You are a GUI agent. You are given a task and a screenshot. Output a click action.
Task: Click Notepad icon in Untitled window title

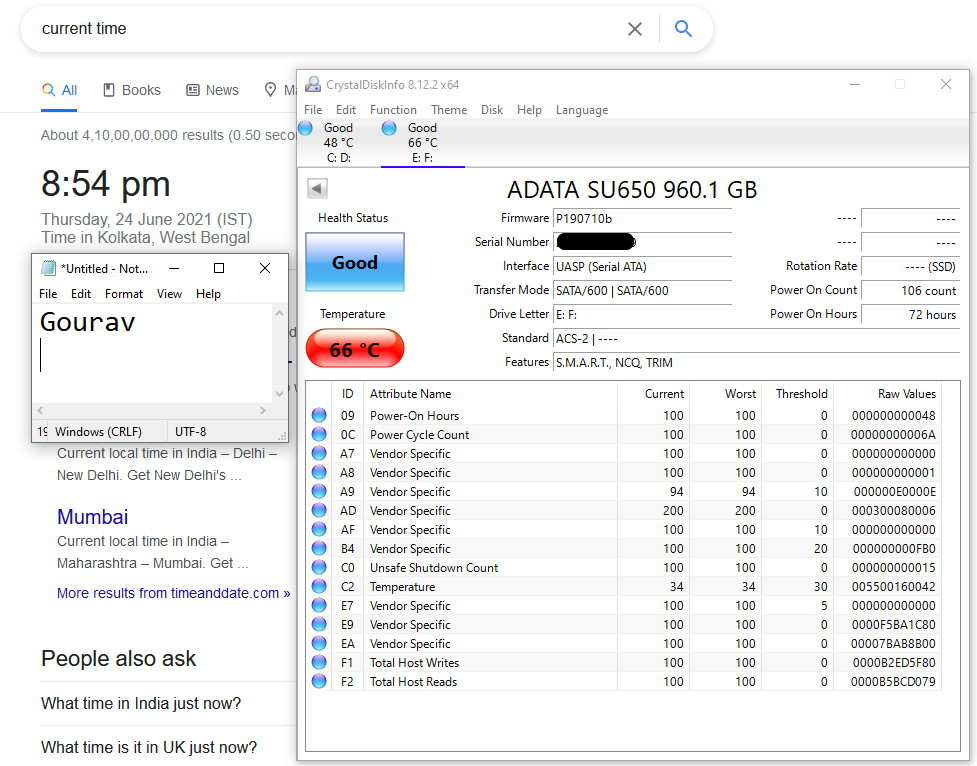tap(48, 268)
